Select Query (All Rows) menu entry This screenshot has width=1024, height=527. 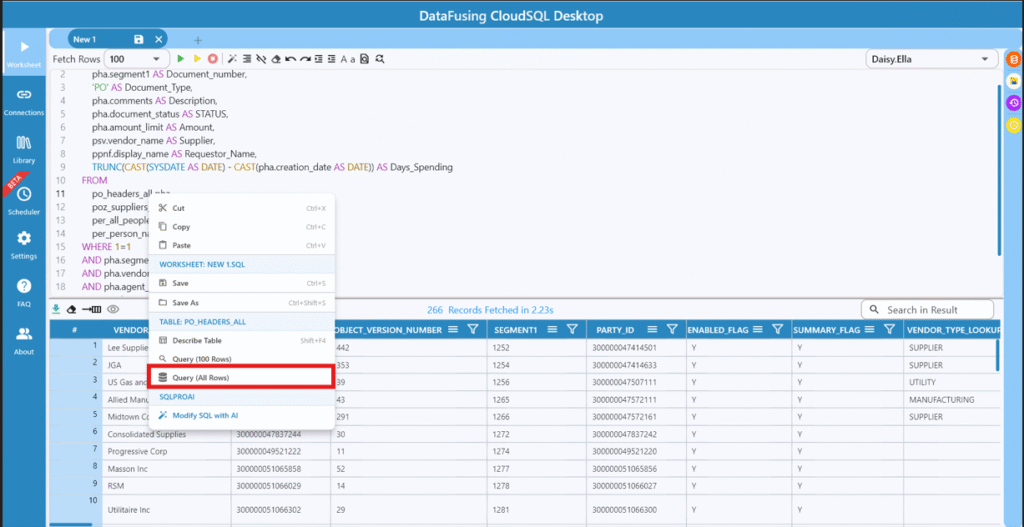tap(242, 377)
